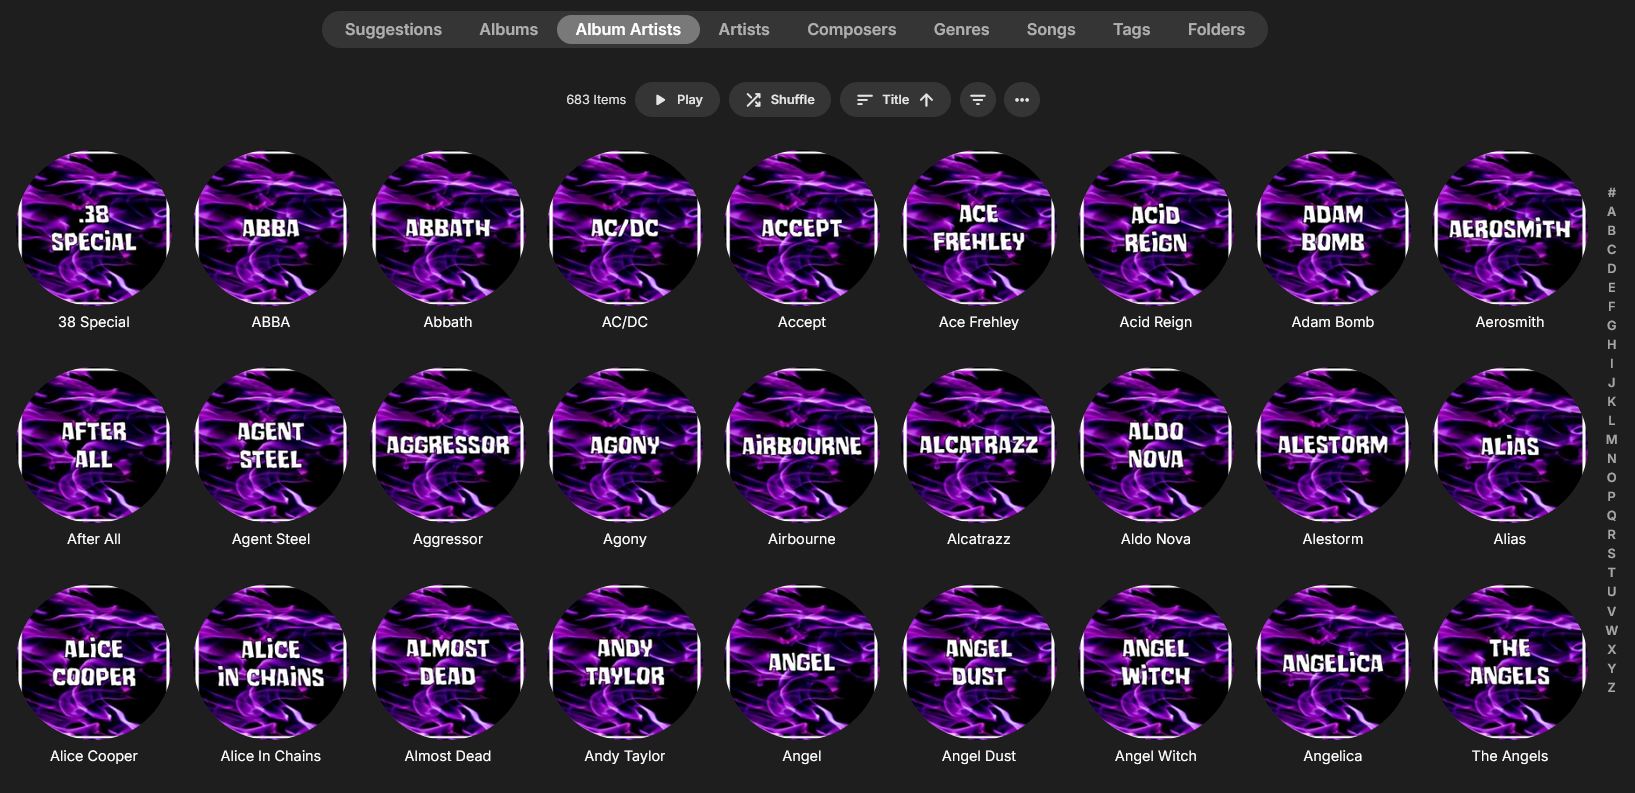Open the Ace Frehley artist thumbnail
1635x793 pixels.
tap(979, 228)
